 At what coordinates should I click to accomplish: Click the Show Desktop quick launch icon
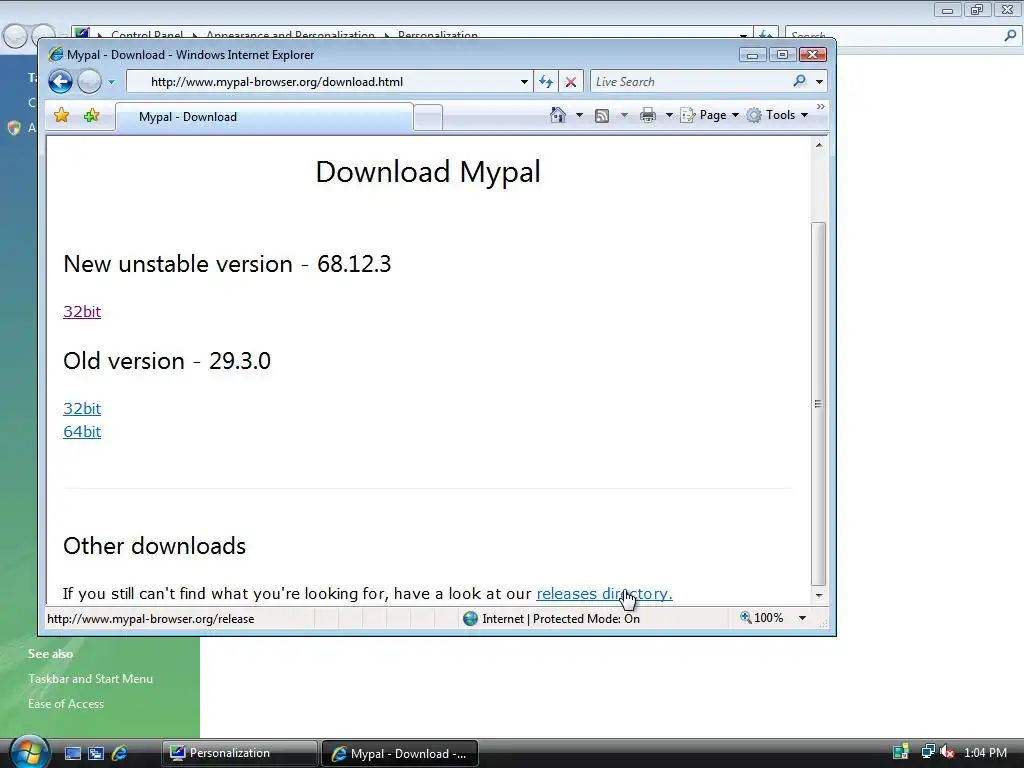click(72, 754)
